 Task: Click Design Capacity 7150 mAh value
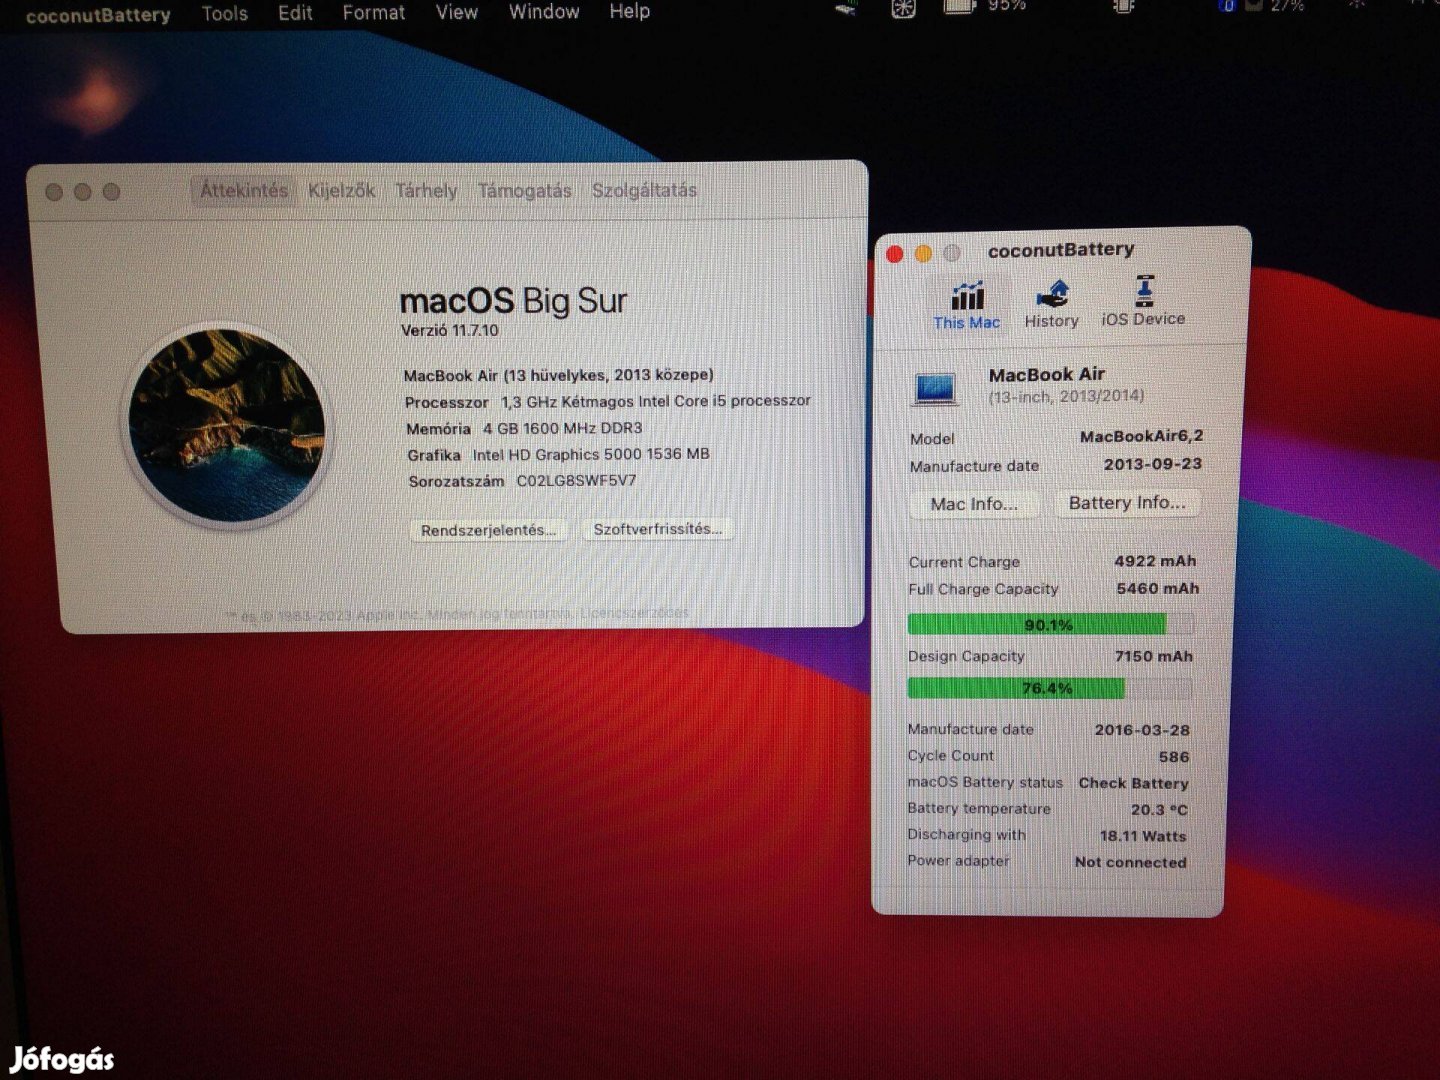1154,656
